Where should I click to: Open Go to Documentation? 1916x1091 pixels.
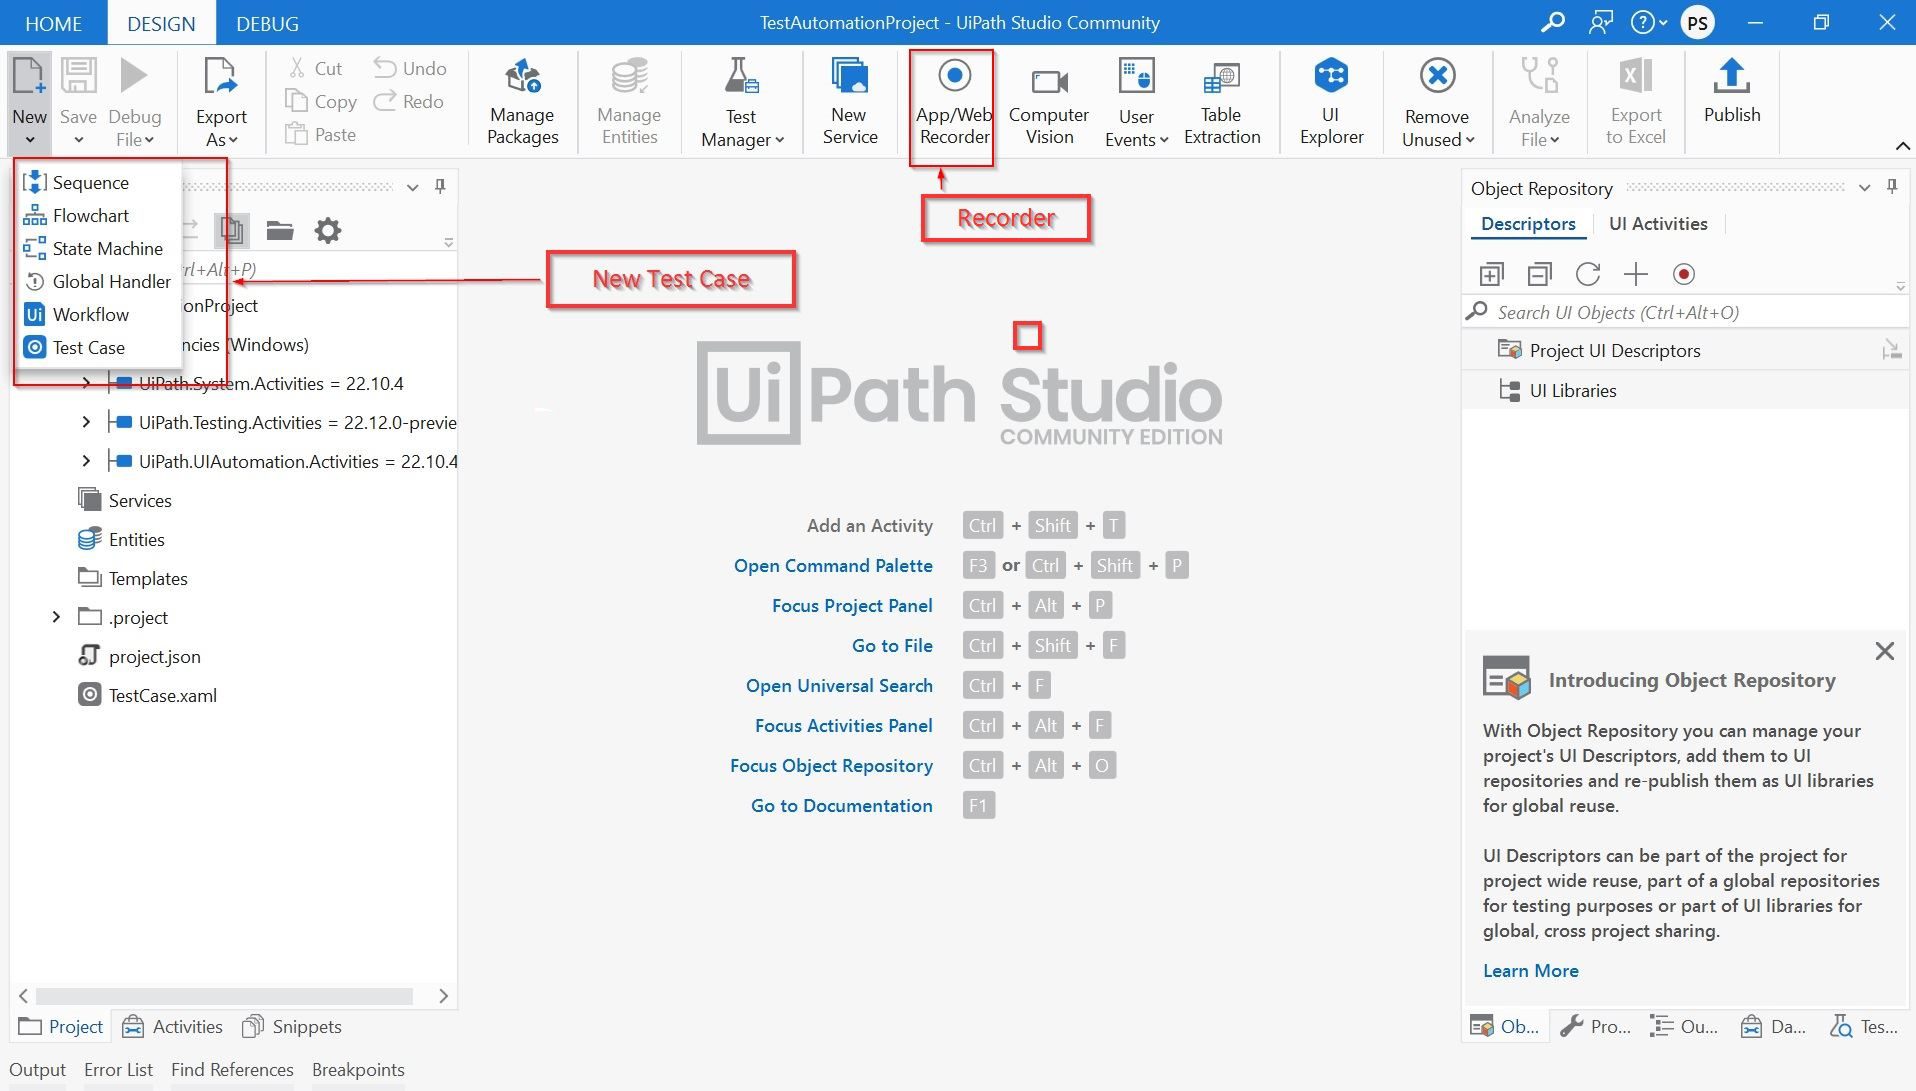[841, 805]
